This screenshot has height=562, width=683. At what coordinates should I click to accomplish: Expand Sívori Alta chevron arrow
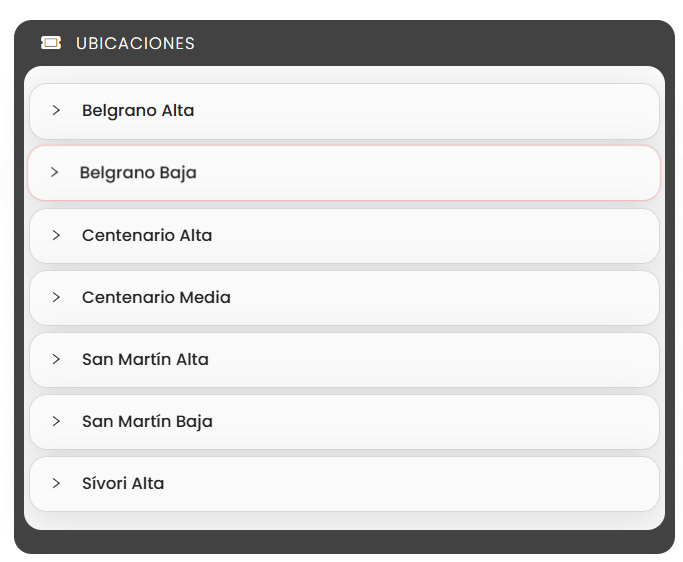(56, 483)
